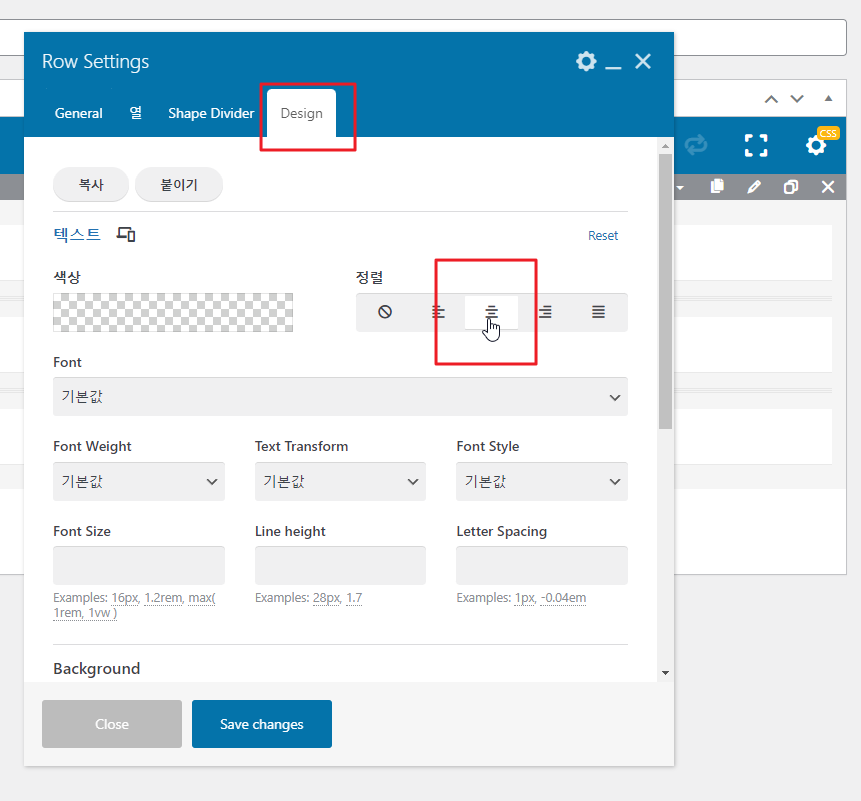This screenshot has width=861, height=801.
Task: Open the 색상 text color picker
Action: [x=173, y=312]
